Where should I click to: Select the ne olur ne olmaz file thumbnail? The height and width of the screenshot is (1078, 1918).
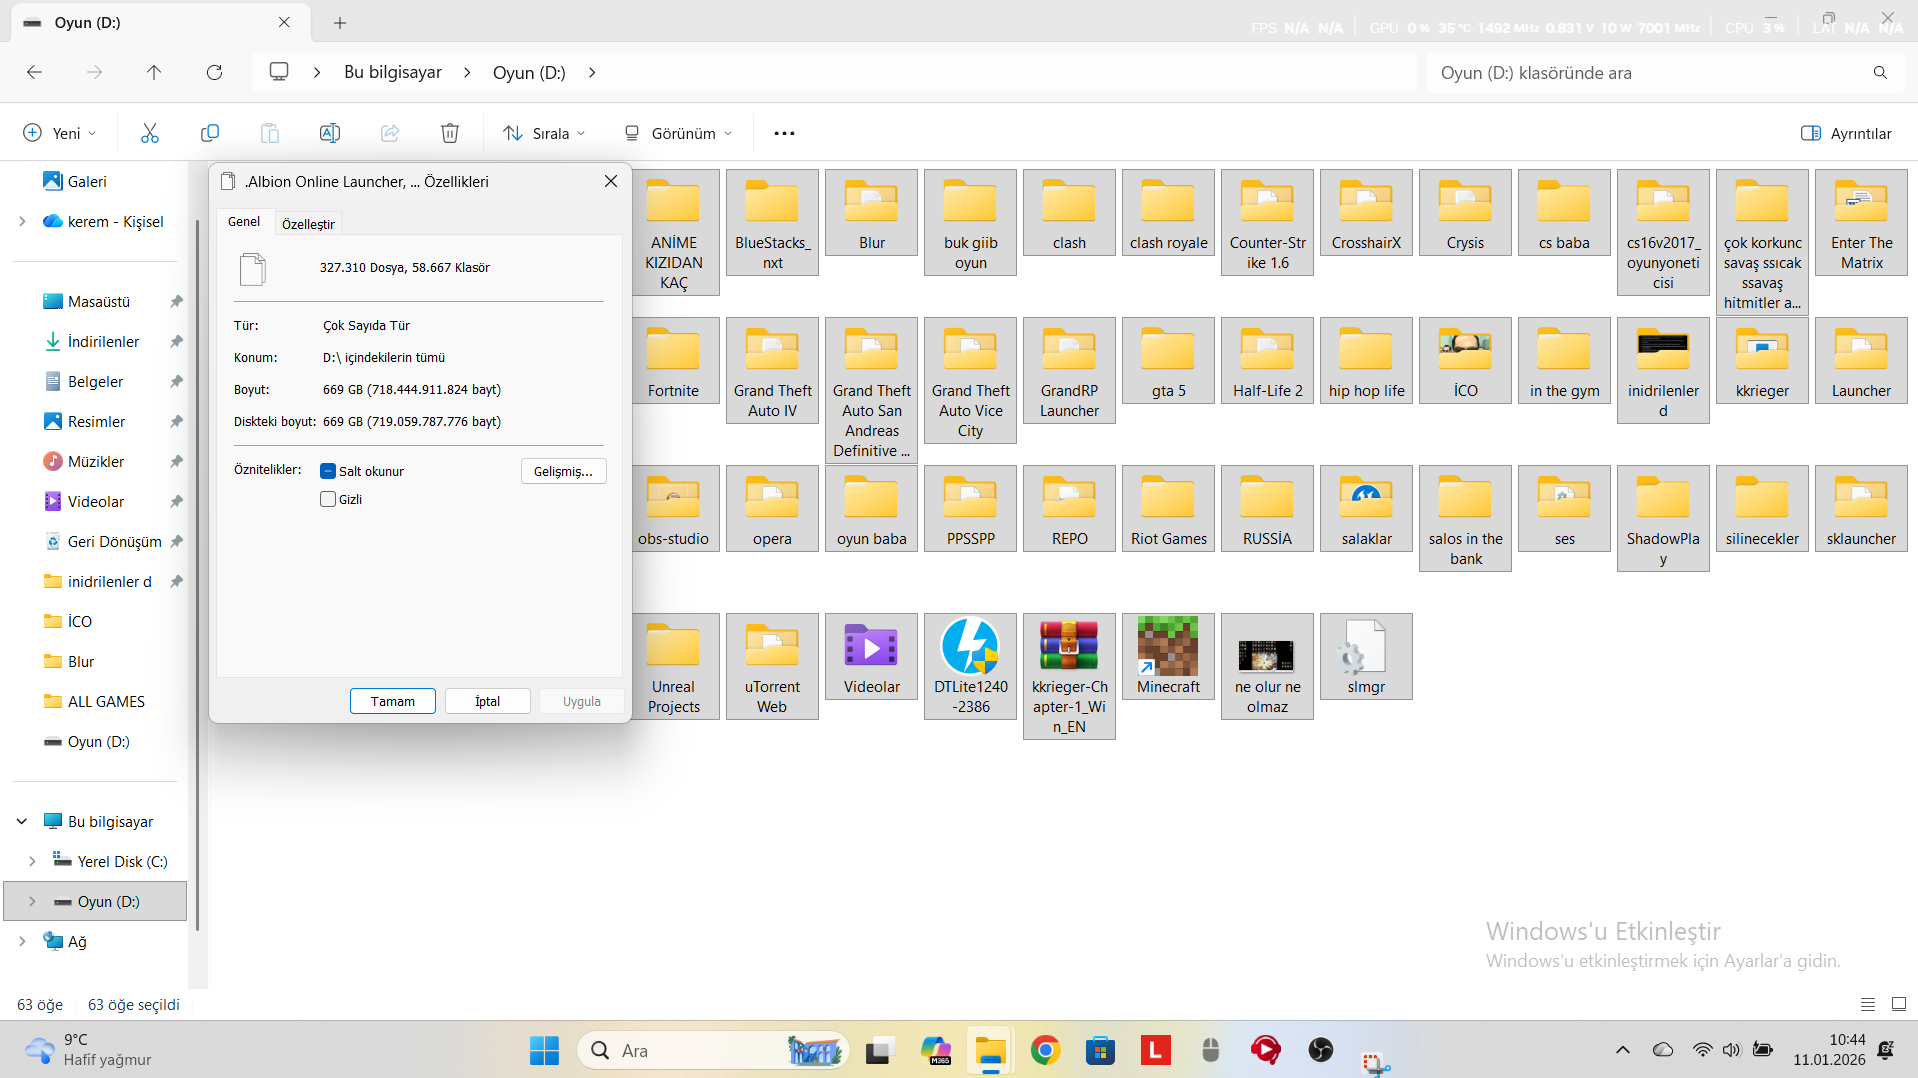click(x=1267, y=667)
